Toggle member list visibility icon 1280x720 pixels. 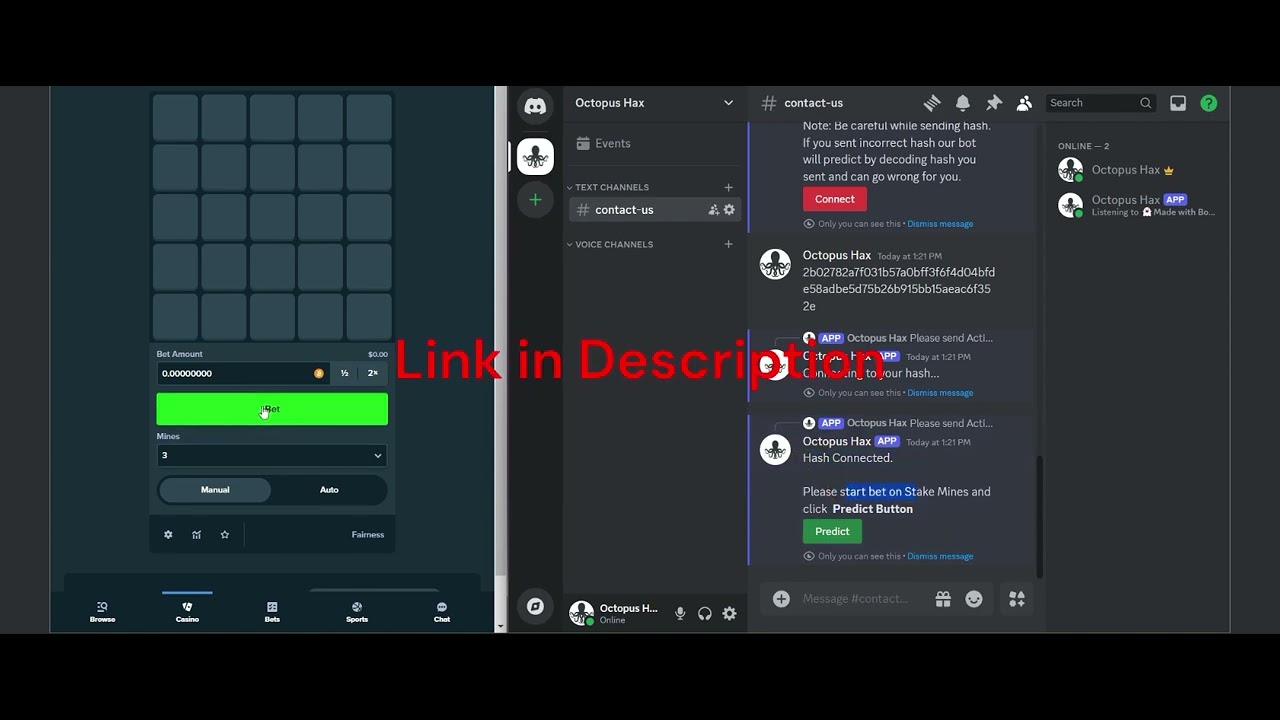[x=1024, y=103]
